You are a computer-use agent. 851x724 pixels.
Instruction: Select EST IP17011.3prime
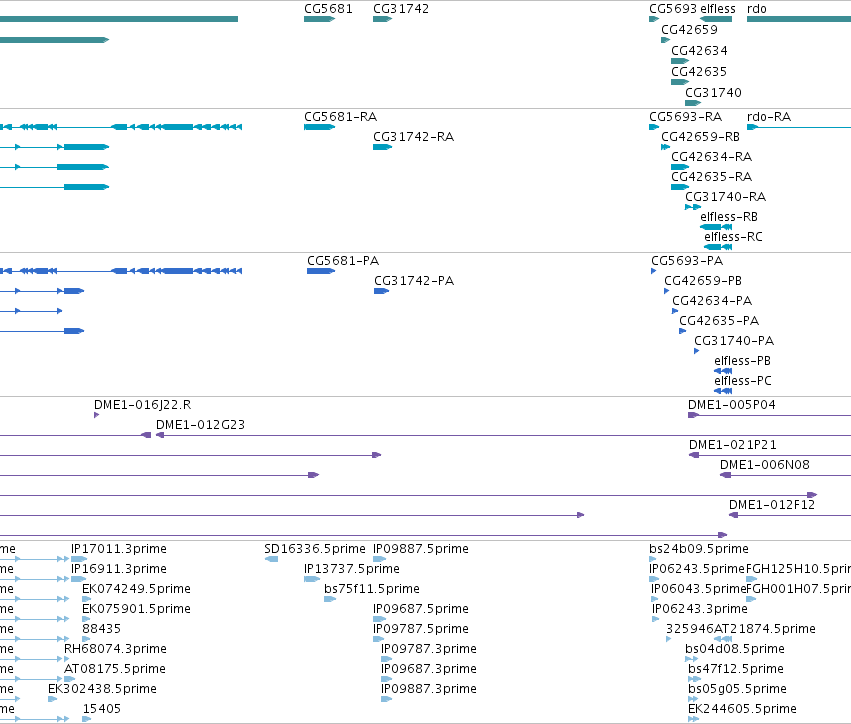pyautogui.click(x=119, y=549)
